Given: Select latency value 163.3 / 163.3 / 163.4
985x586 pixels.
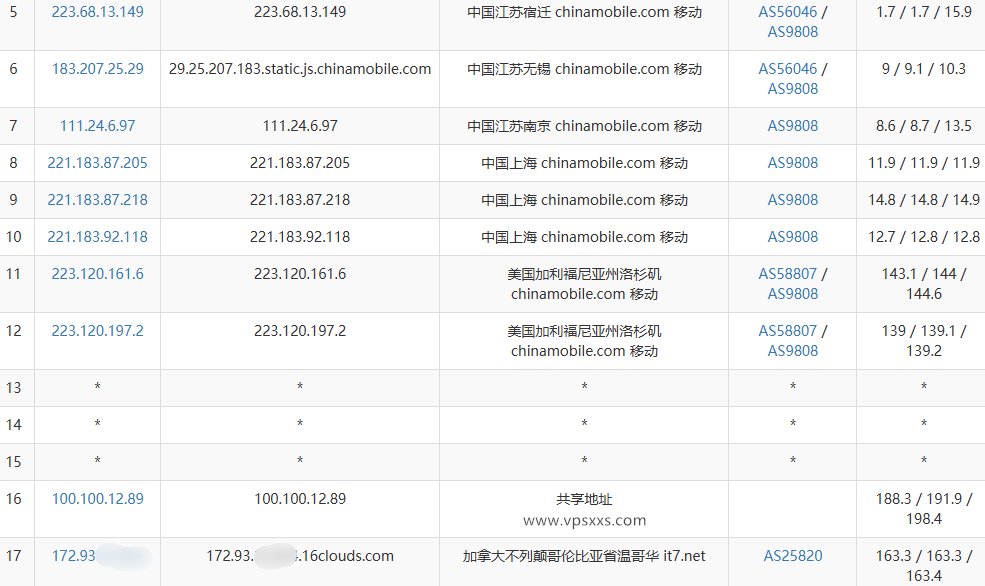Looking at the screenshot, I should click(923, 566).
